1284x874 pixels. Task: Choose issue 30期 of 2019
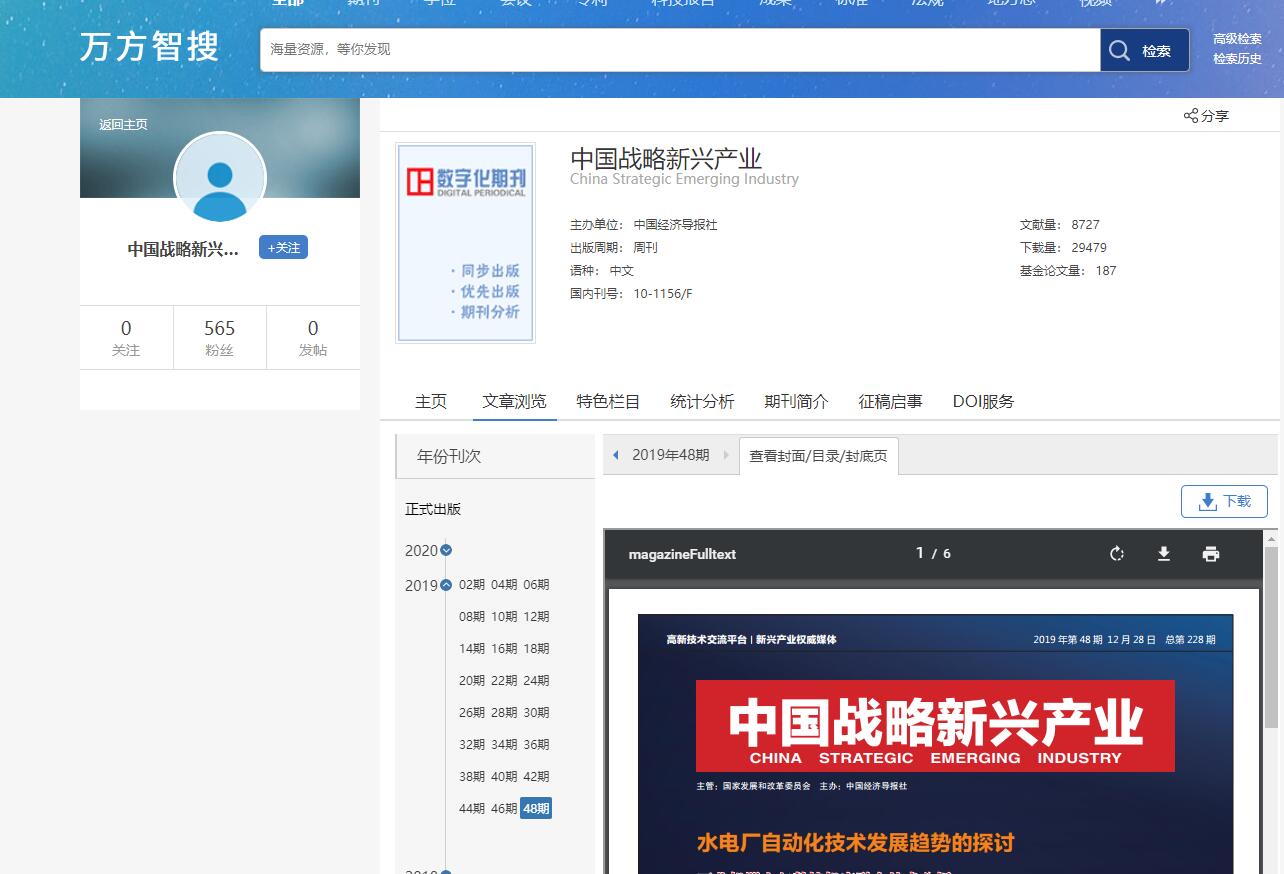536,713
